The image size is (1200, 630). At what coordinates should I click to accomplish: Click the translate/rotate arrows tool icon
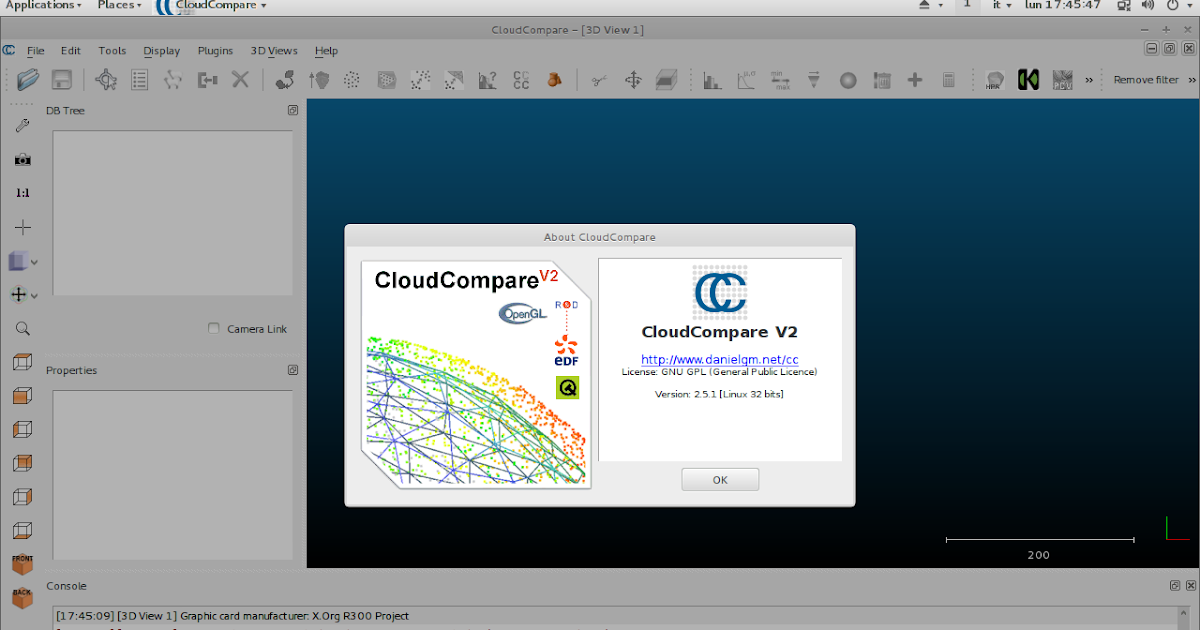(633, 80)
